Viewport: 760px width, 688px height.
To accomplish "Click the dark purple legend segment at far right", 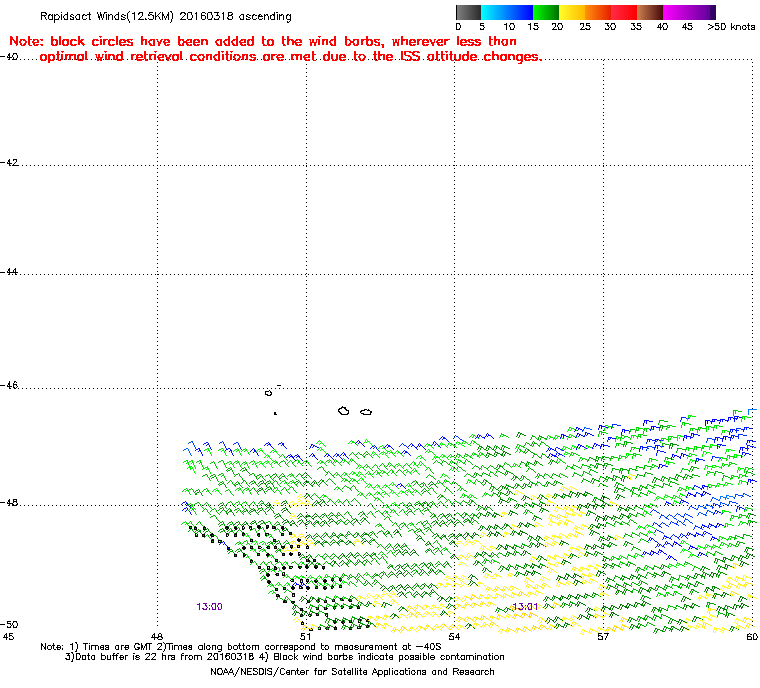I will click(712, 12).
